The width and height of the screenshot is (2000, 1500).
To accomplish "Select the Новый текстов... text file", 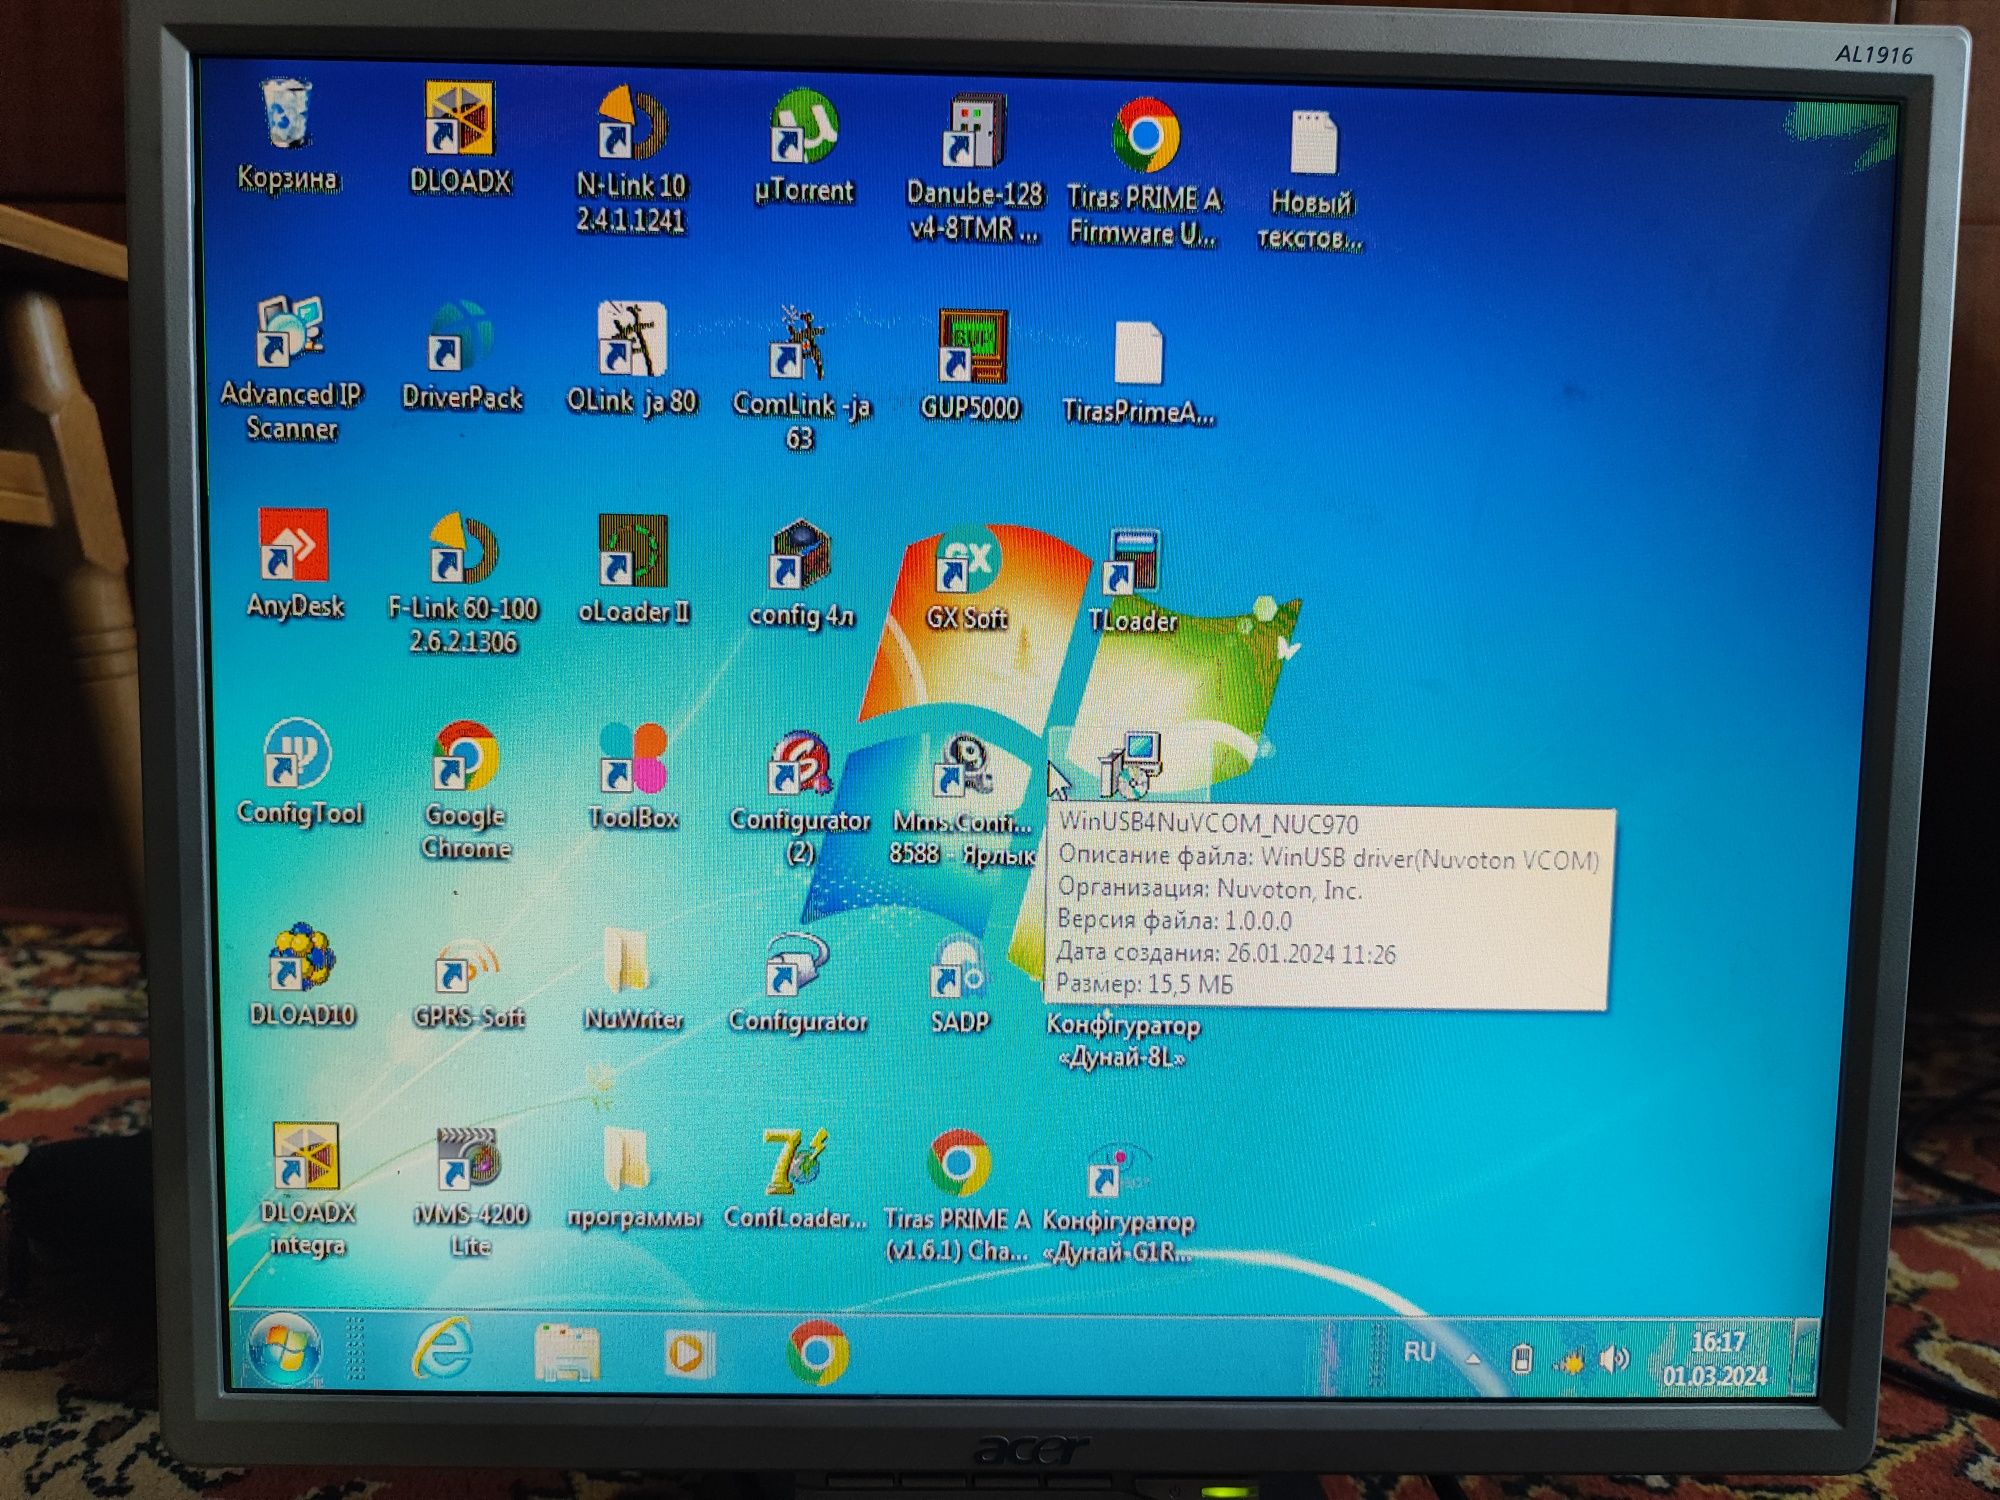I will coord(1311,180).
